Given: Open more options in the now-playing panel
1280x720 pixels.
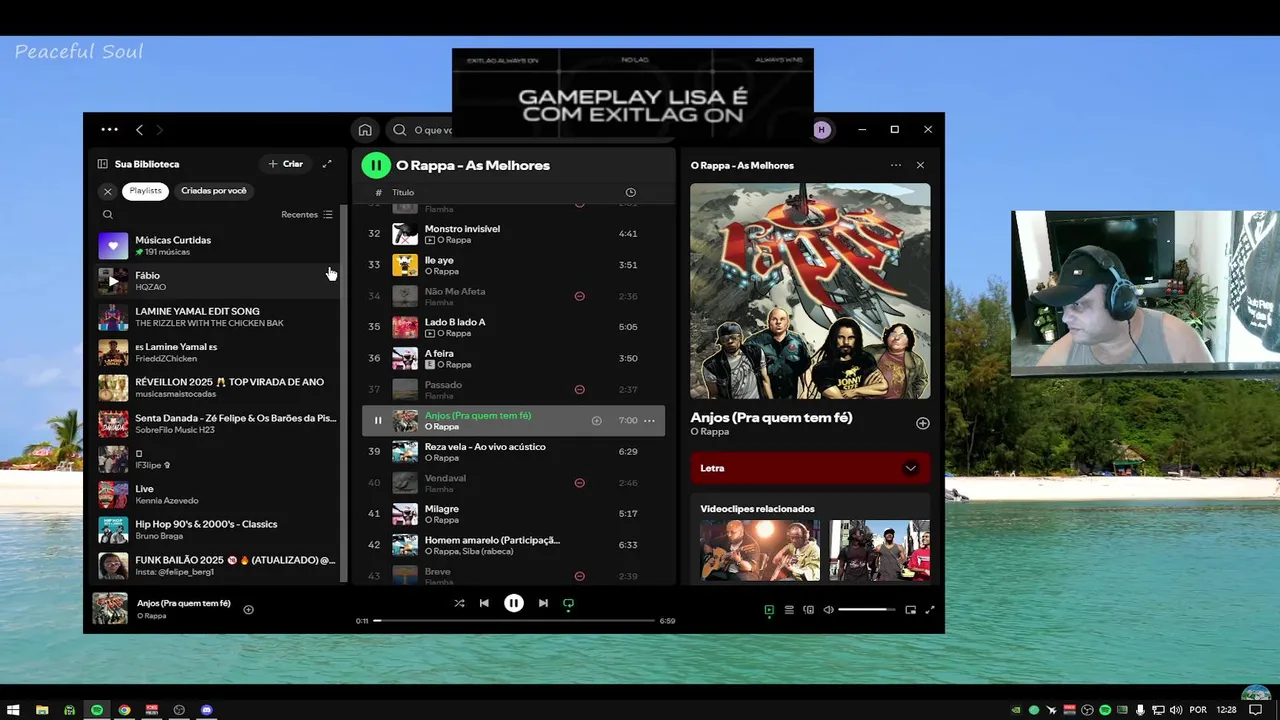Looking at the screenshot, I should (895, 166).
